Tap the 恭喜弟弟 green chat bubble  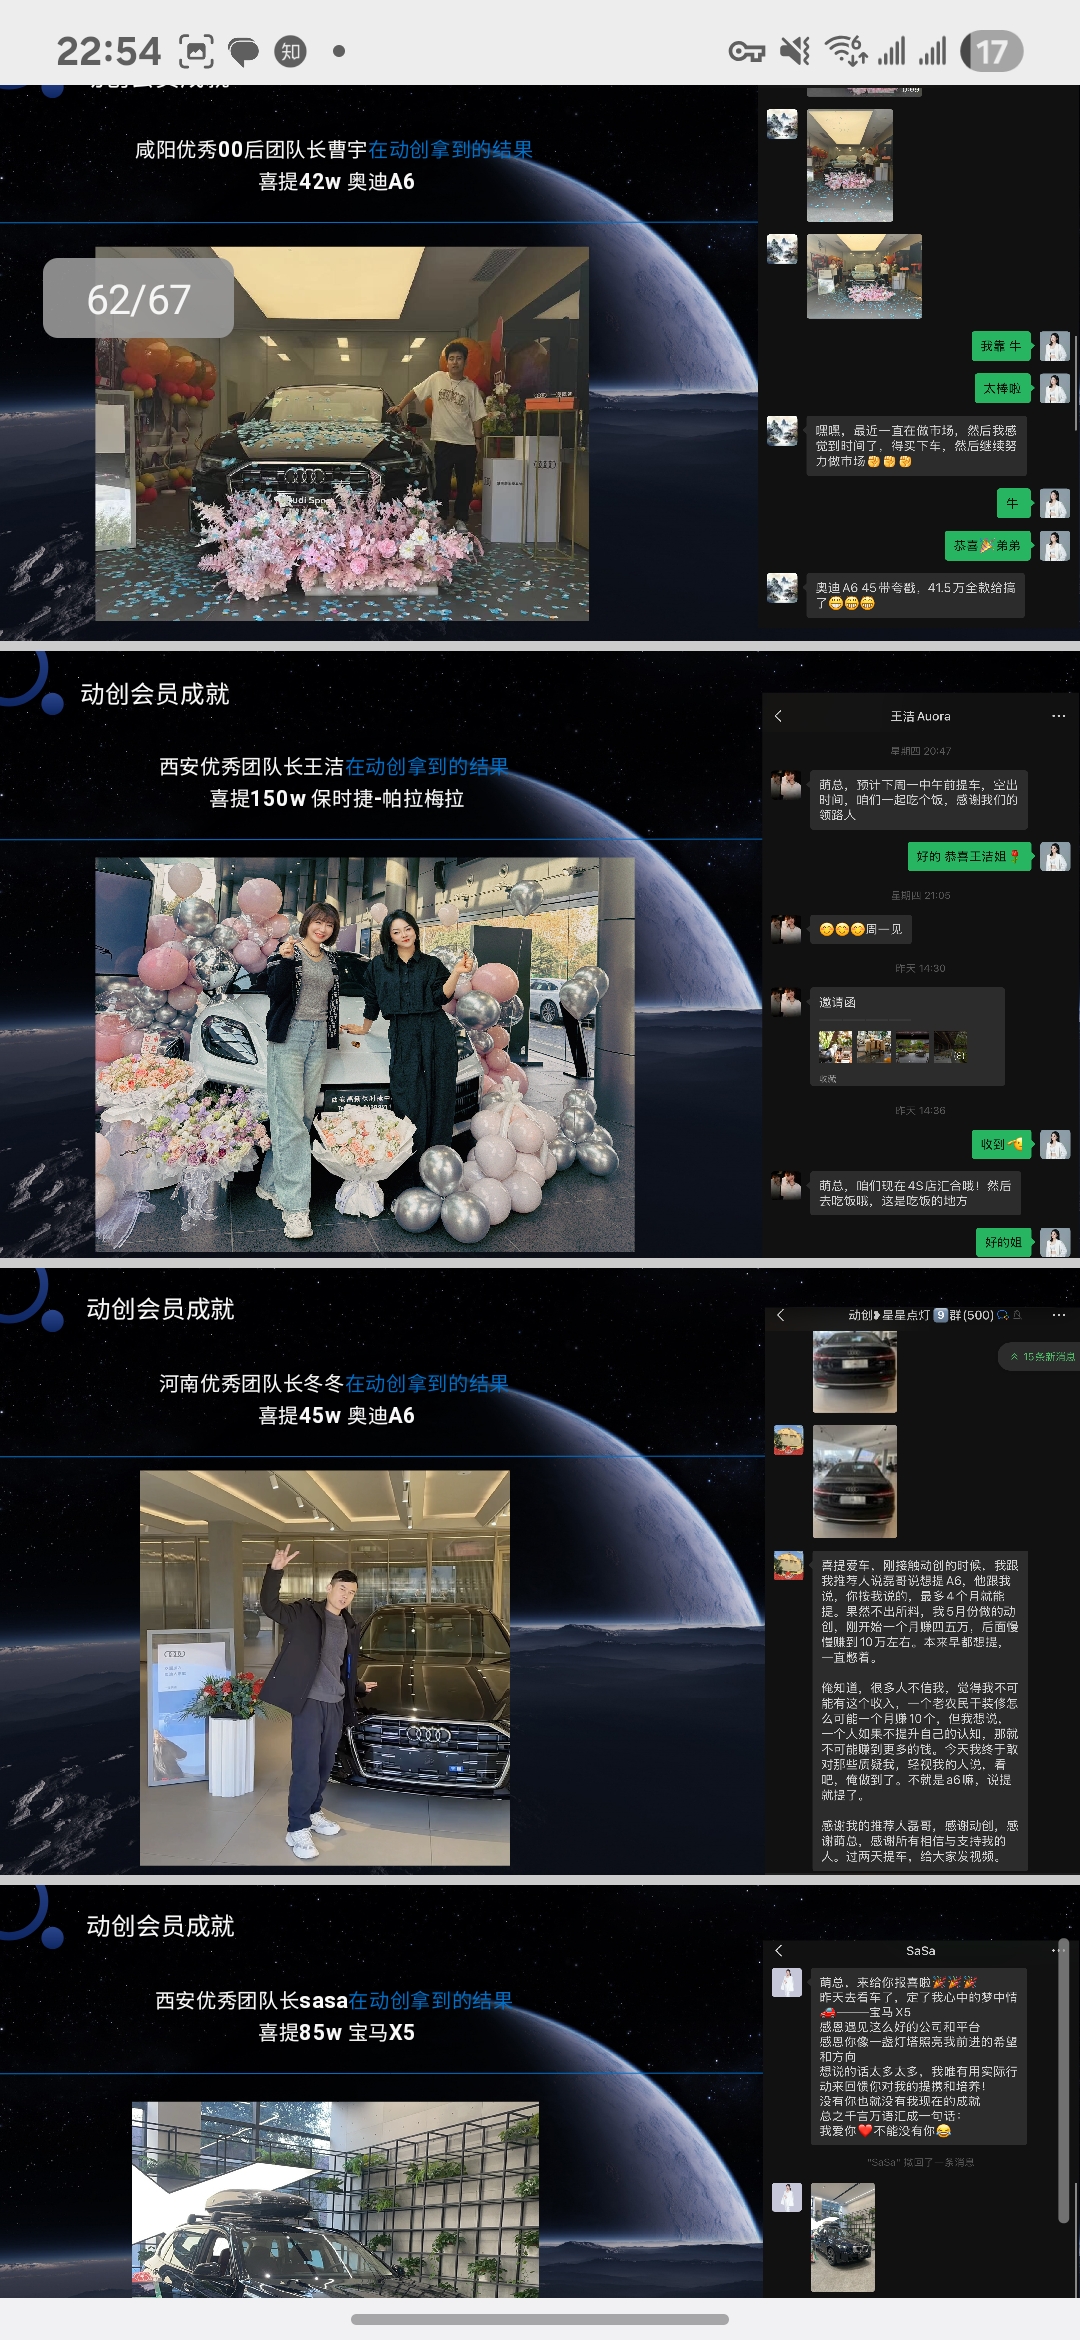(x=988, y=545)
